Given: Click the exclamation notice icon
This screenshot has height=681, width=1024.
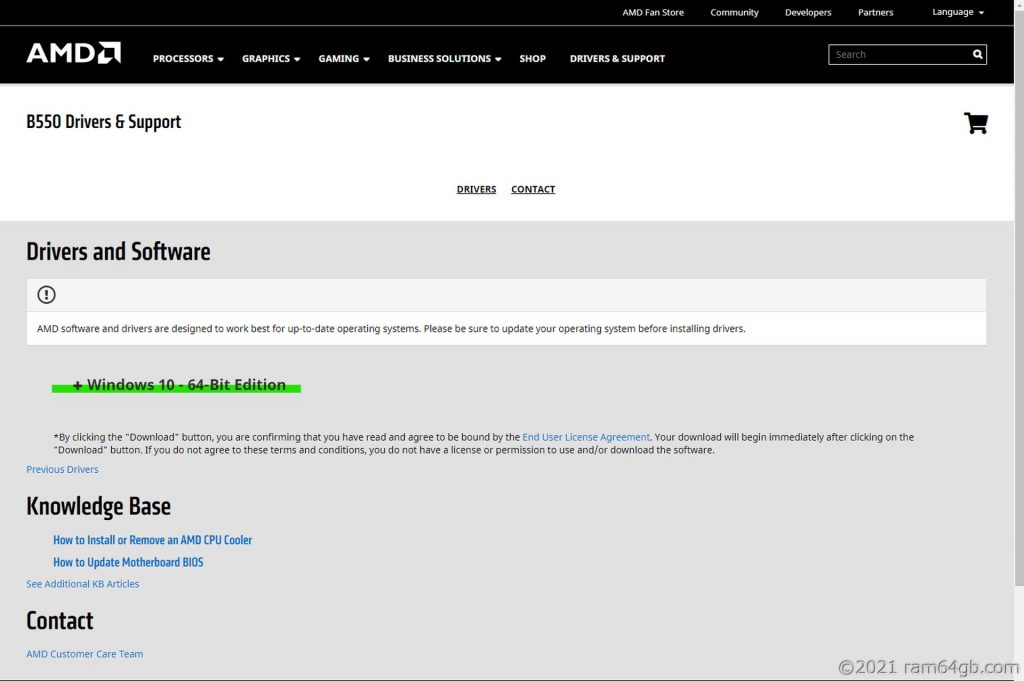Looking at the screenshot, I should point(46,294).
